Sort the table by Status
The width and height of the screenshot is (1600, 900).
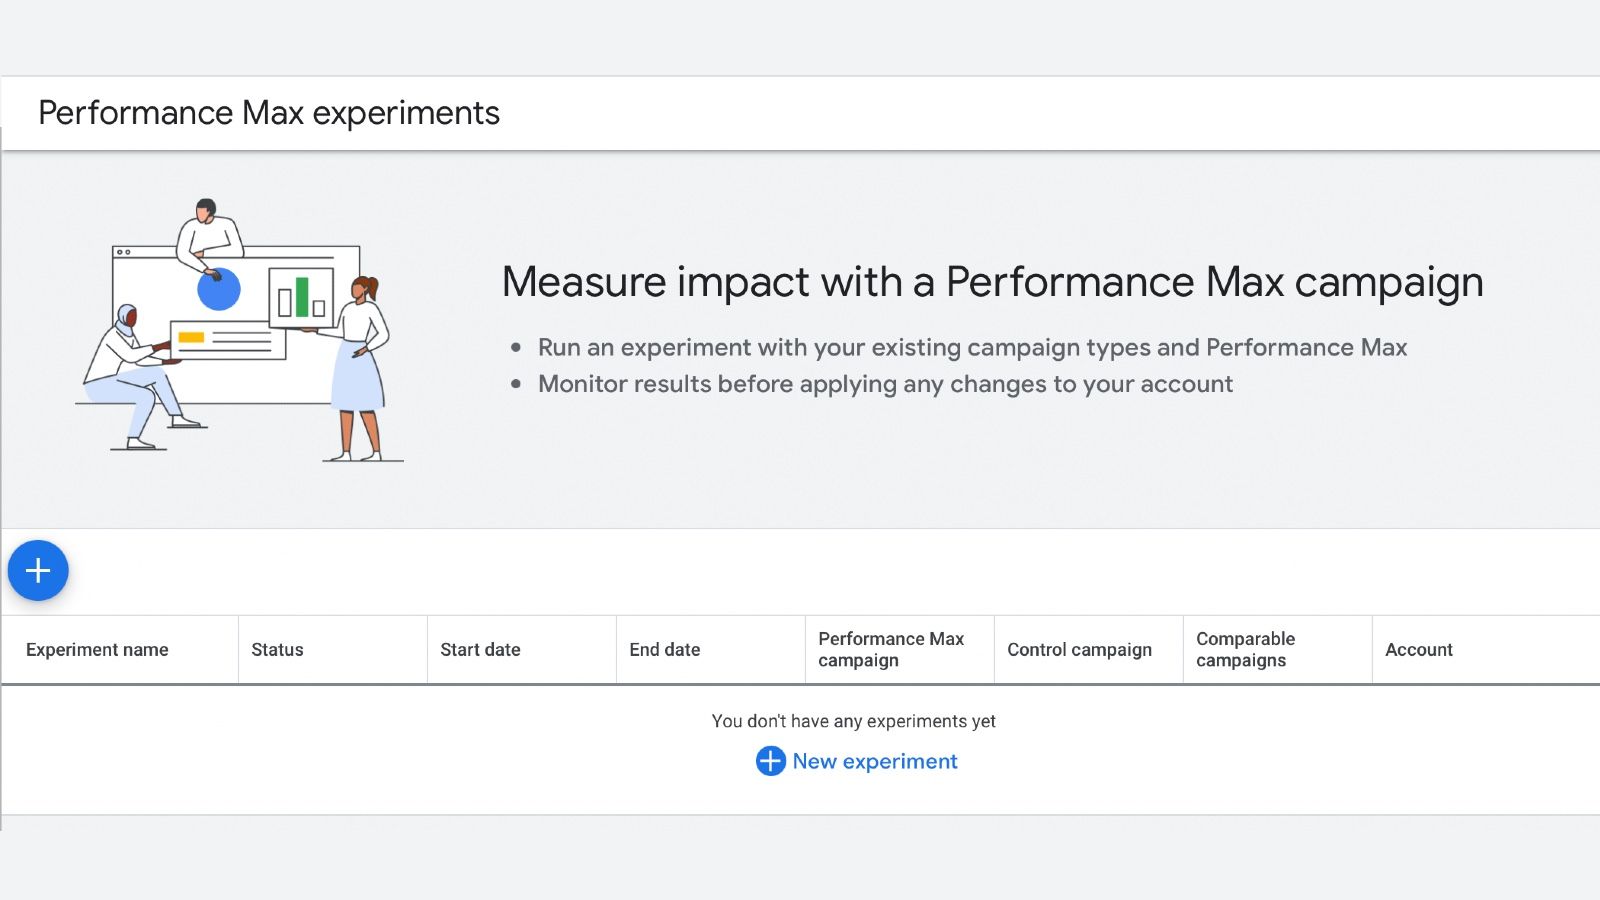pos(277,649)
